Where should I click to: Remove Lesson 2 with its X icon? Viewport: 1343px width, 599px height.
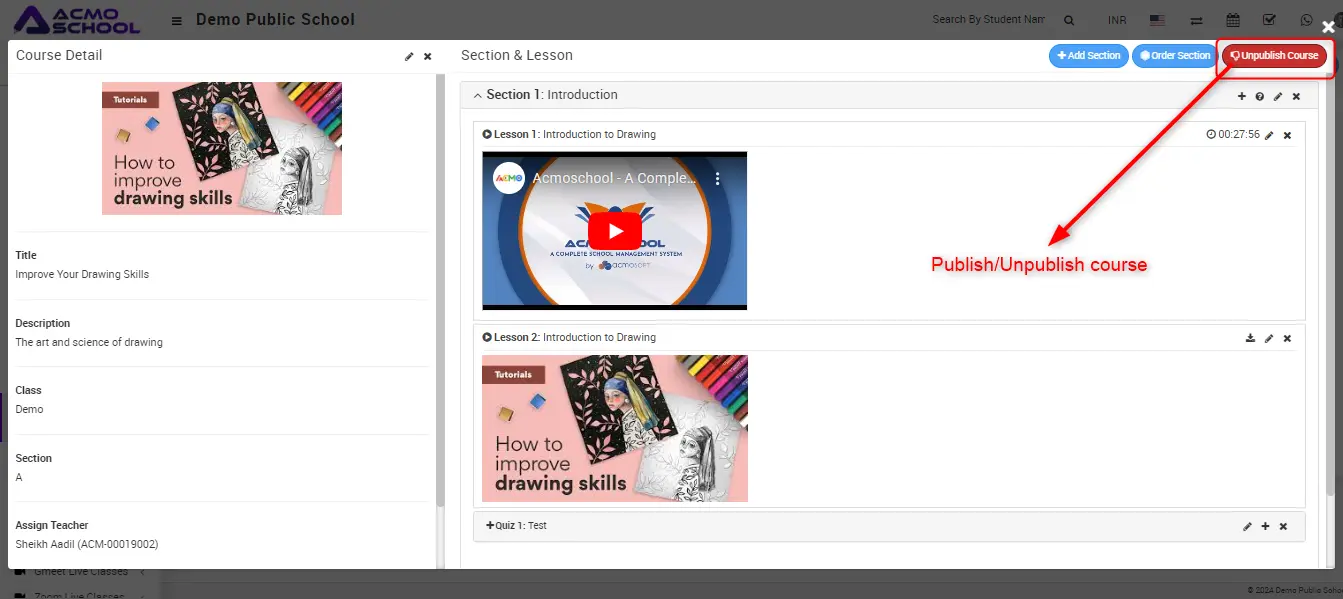[1287, 338]
